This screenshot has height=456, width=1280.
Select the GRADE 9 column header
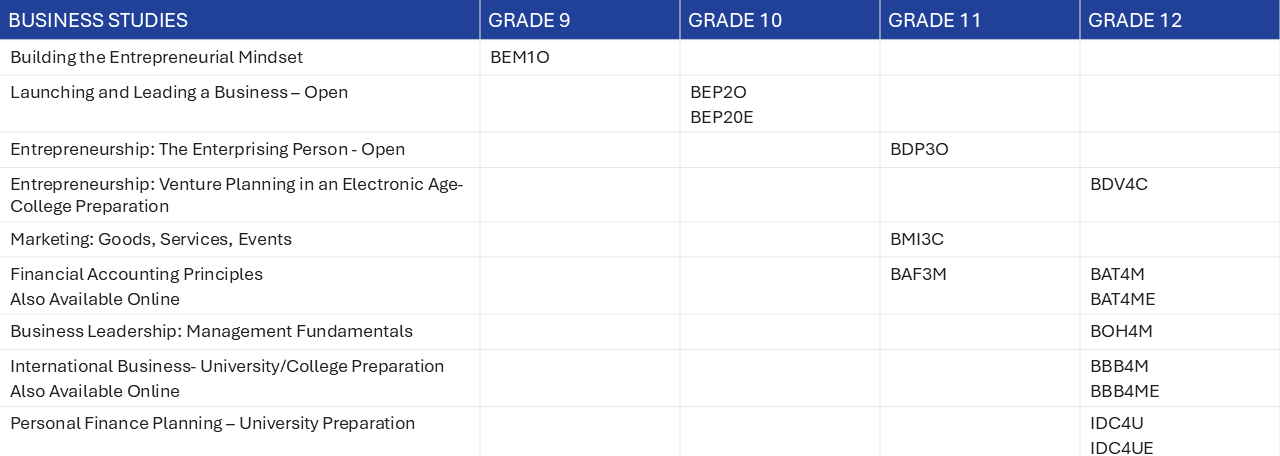tap(580, 20)
